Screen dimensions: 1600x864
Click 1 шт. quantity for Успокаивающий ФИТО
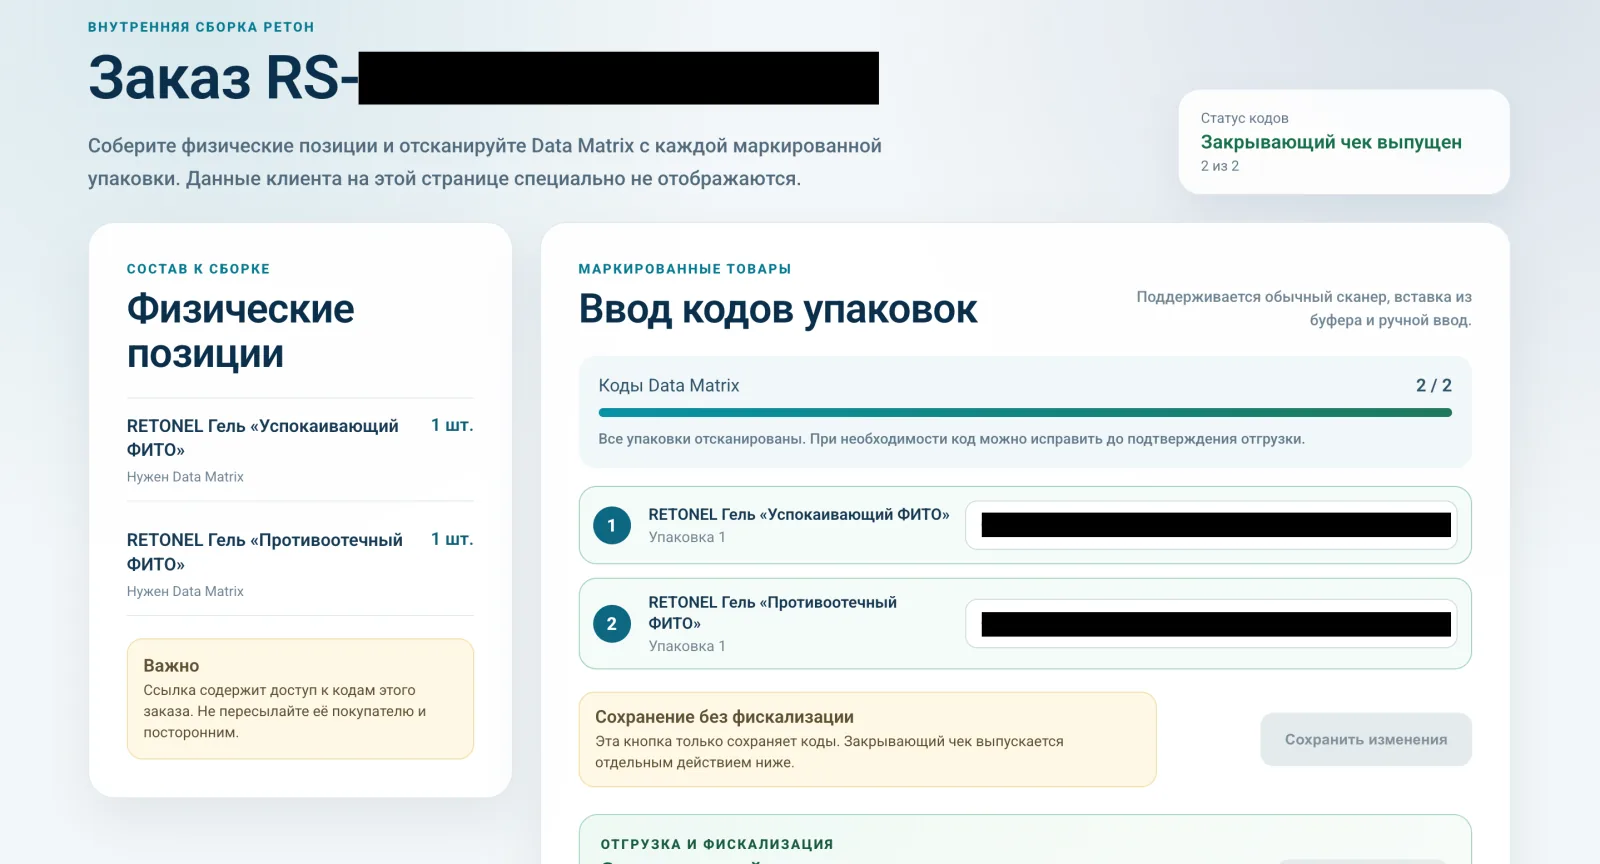tap(452, 425)
